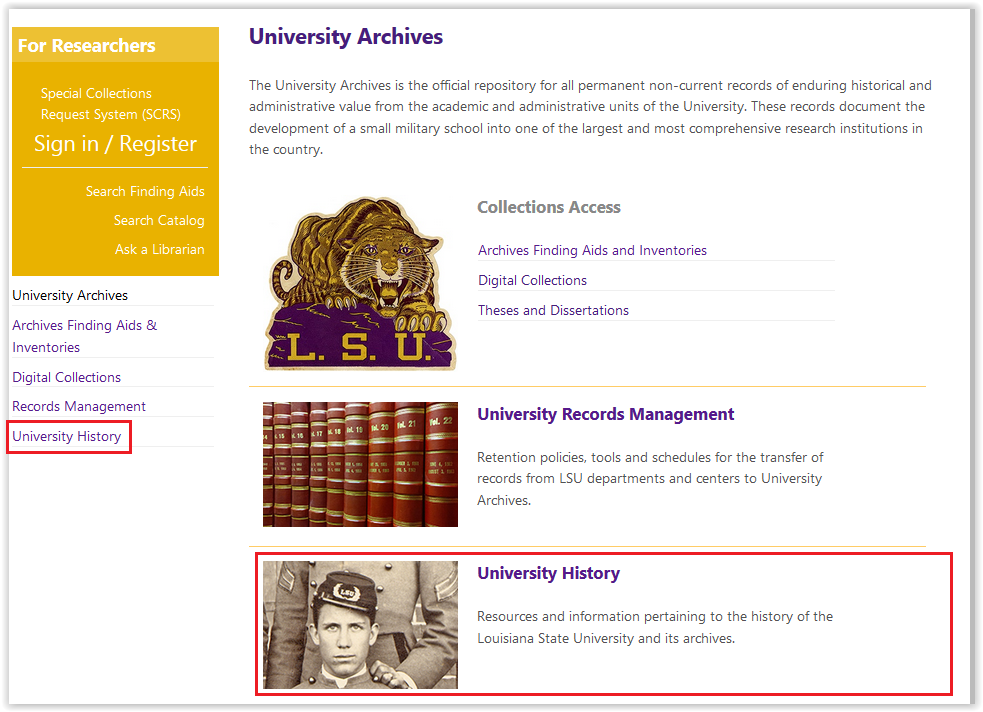The height and width of the screenshot is (712, 983).
Task: Click the Retention policies description text
Action: (650, 479)
